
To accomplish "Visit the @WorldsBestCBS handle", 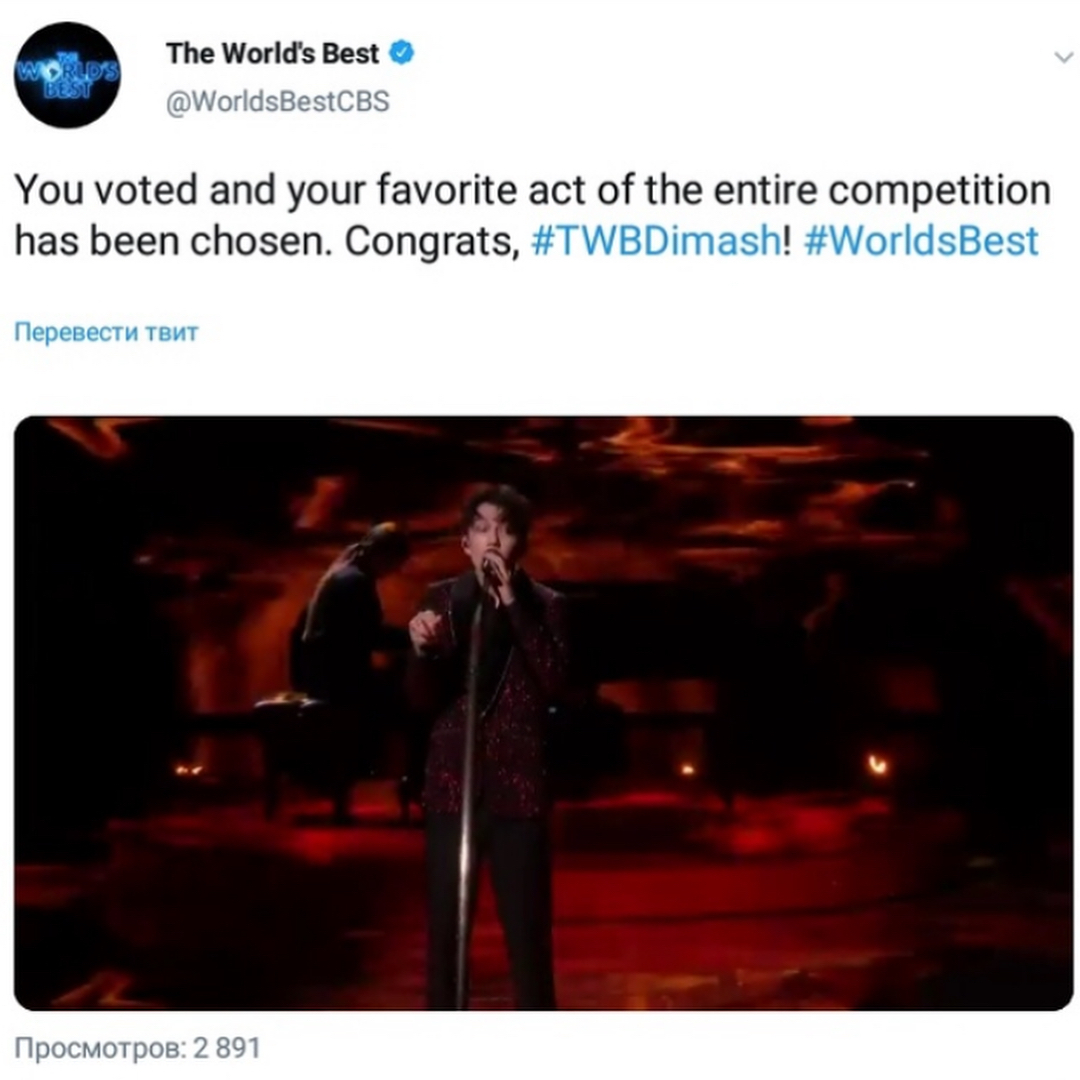I will pos(278,101).
